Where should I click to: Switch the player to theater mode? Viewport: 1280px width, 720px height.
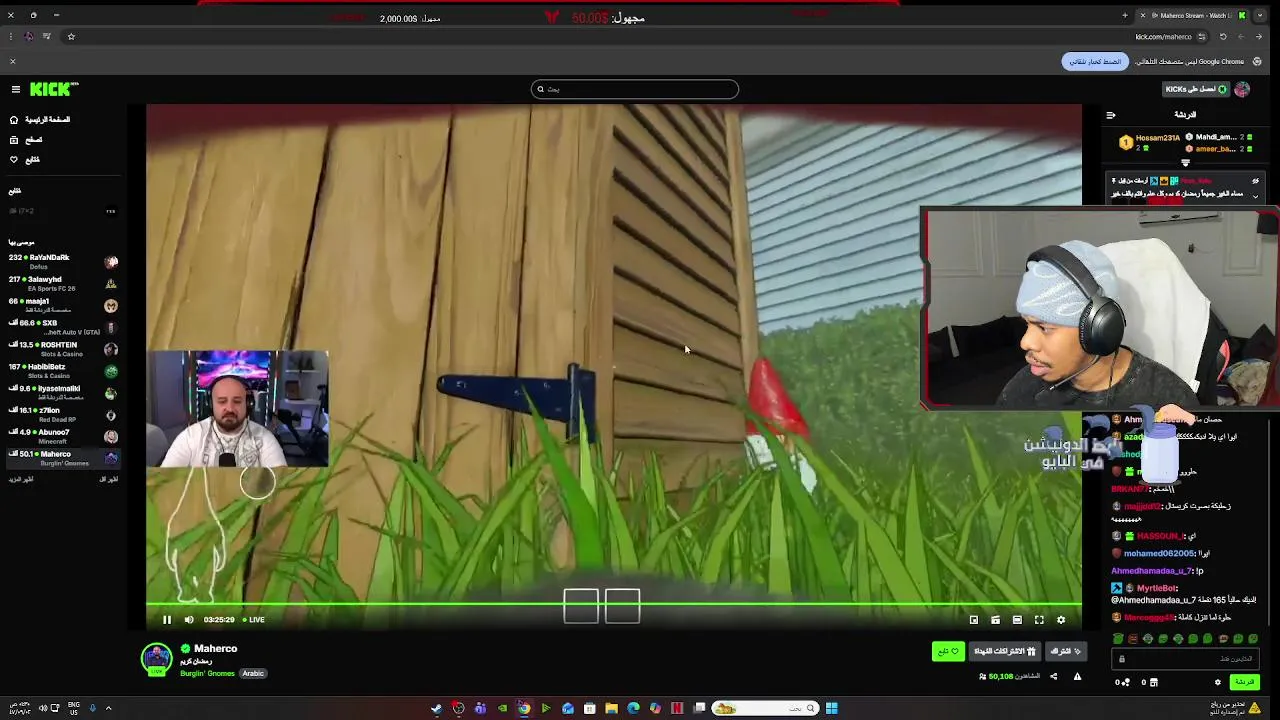(x=1017, y=620)
